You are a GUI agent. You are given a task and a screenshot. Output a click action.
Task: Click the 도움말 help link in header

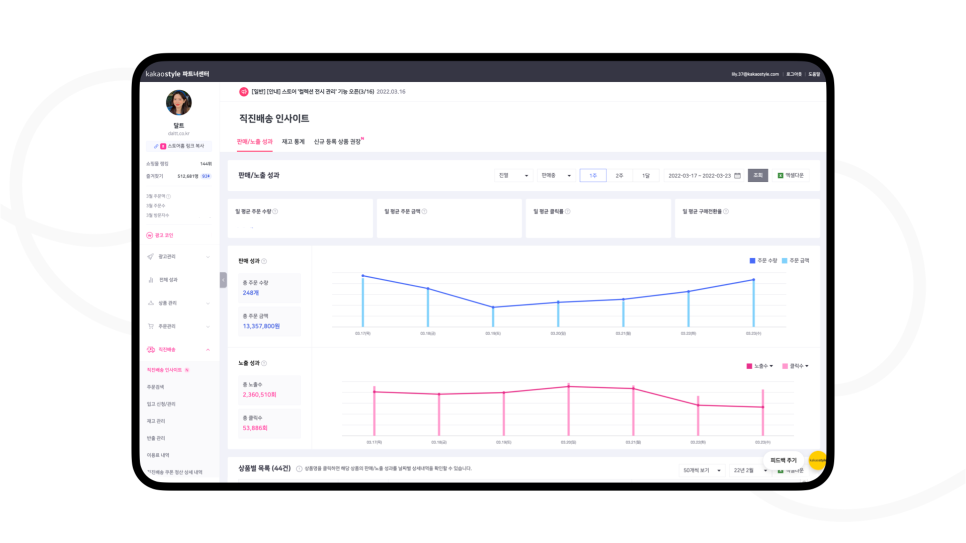tap(814, 74)
